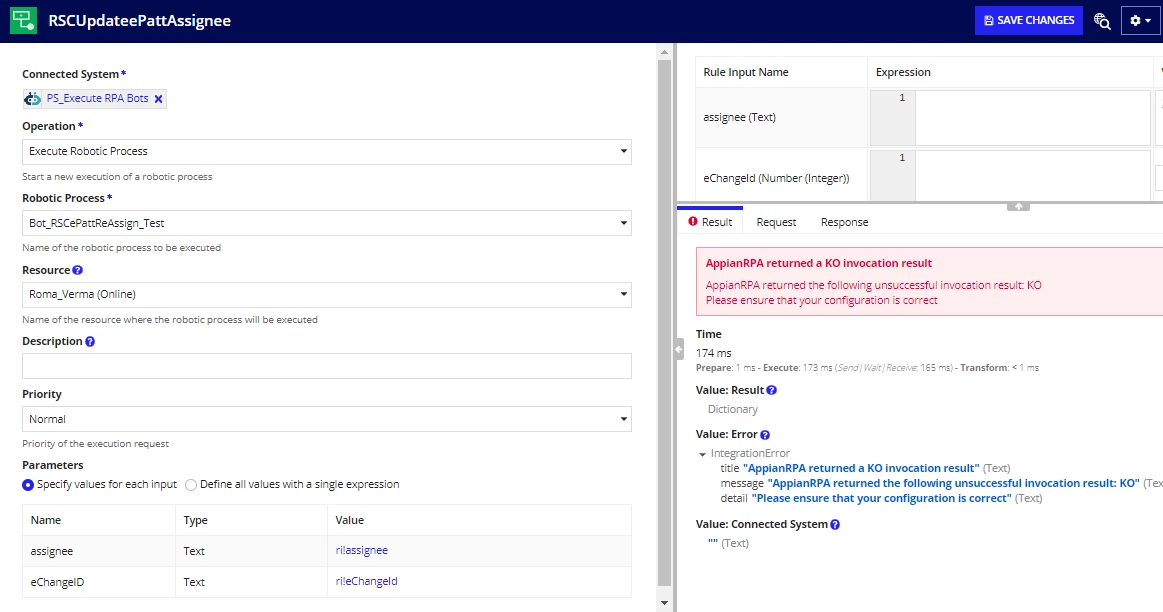Show help for the Description field

[x=90, y=341]
